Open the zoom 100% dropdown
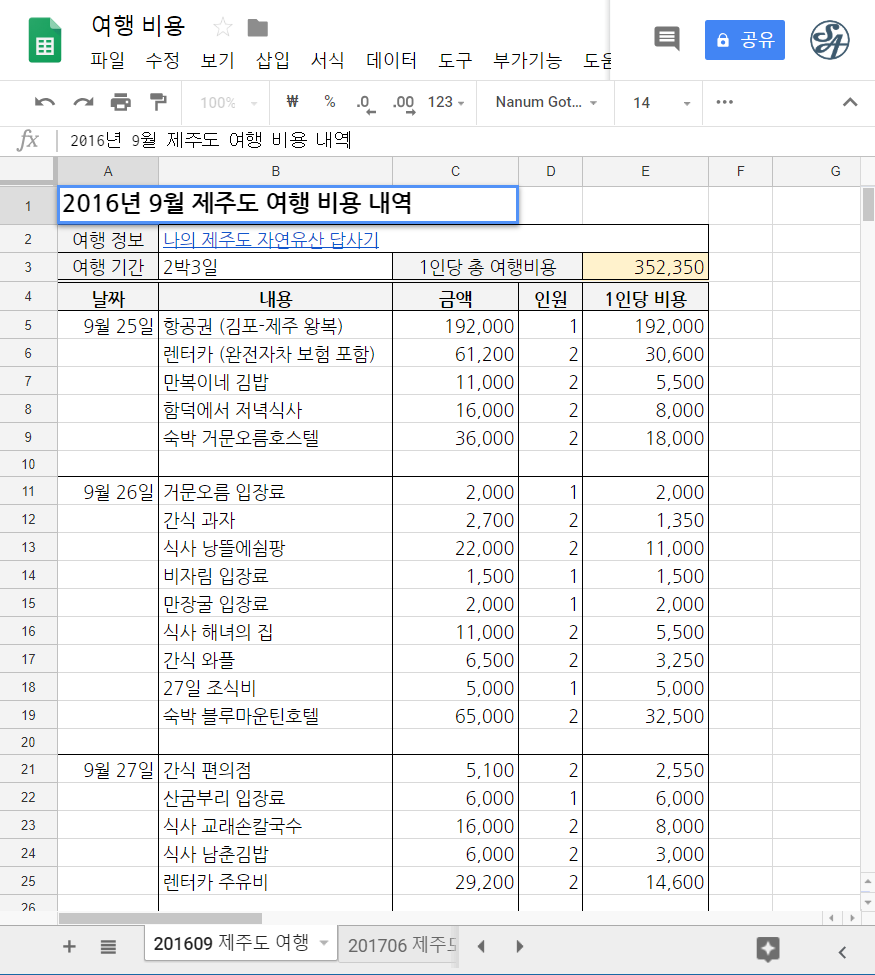 point(228,102)
